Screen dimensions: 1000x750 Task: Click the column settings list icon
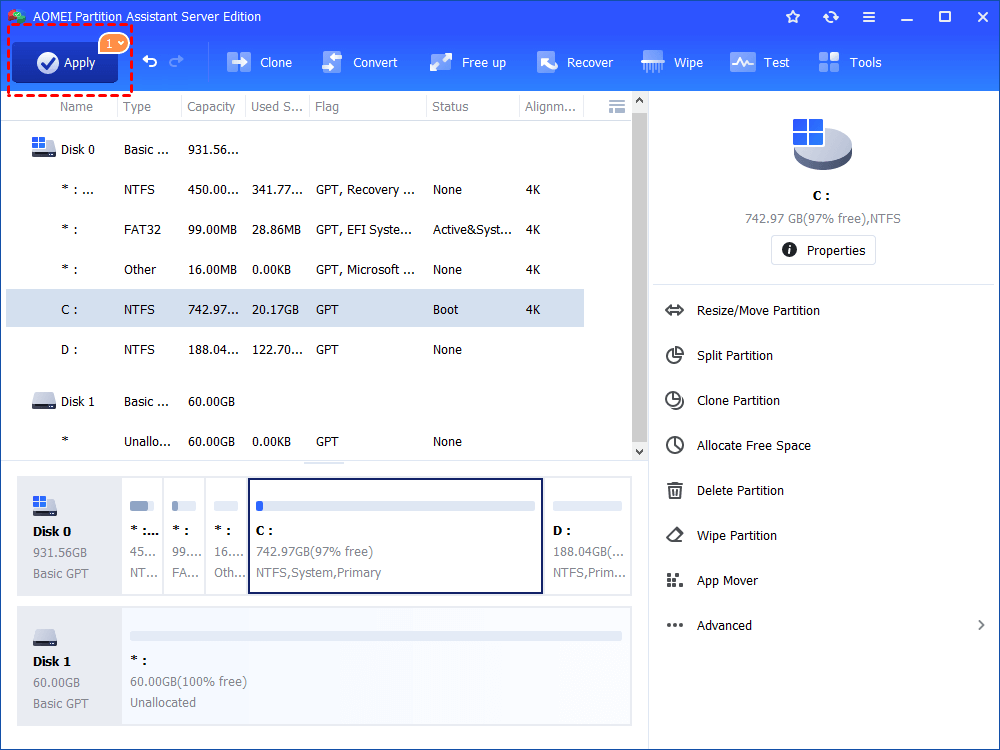(617, 107)
